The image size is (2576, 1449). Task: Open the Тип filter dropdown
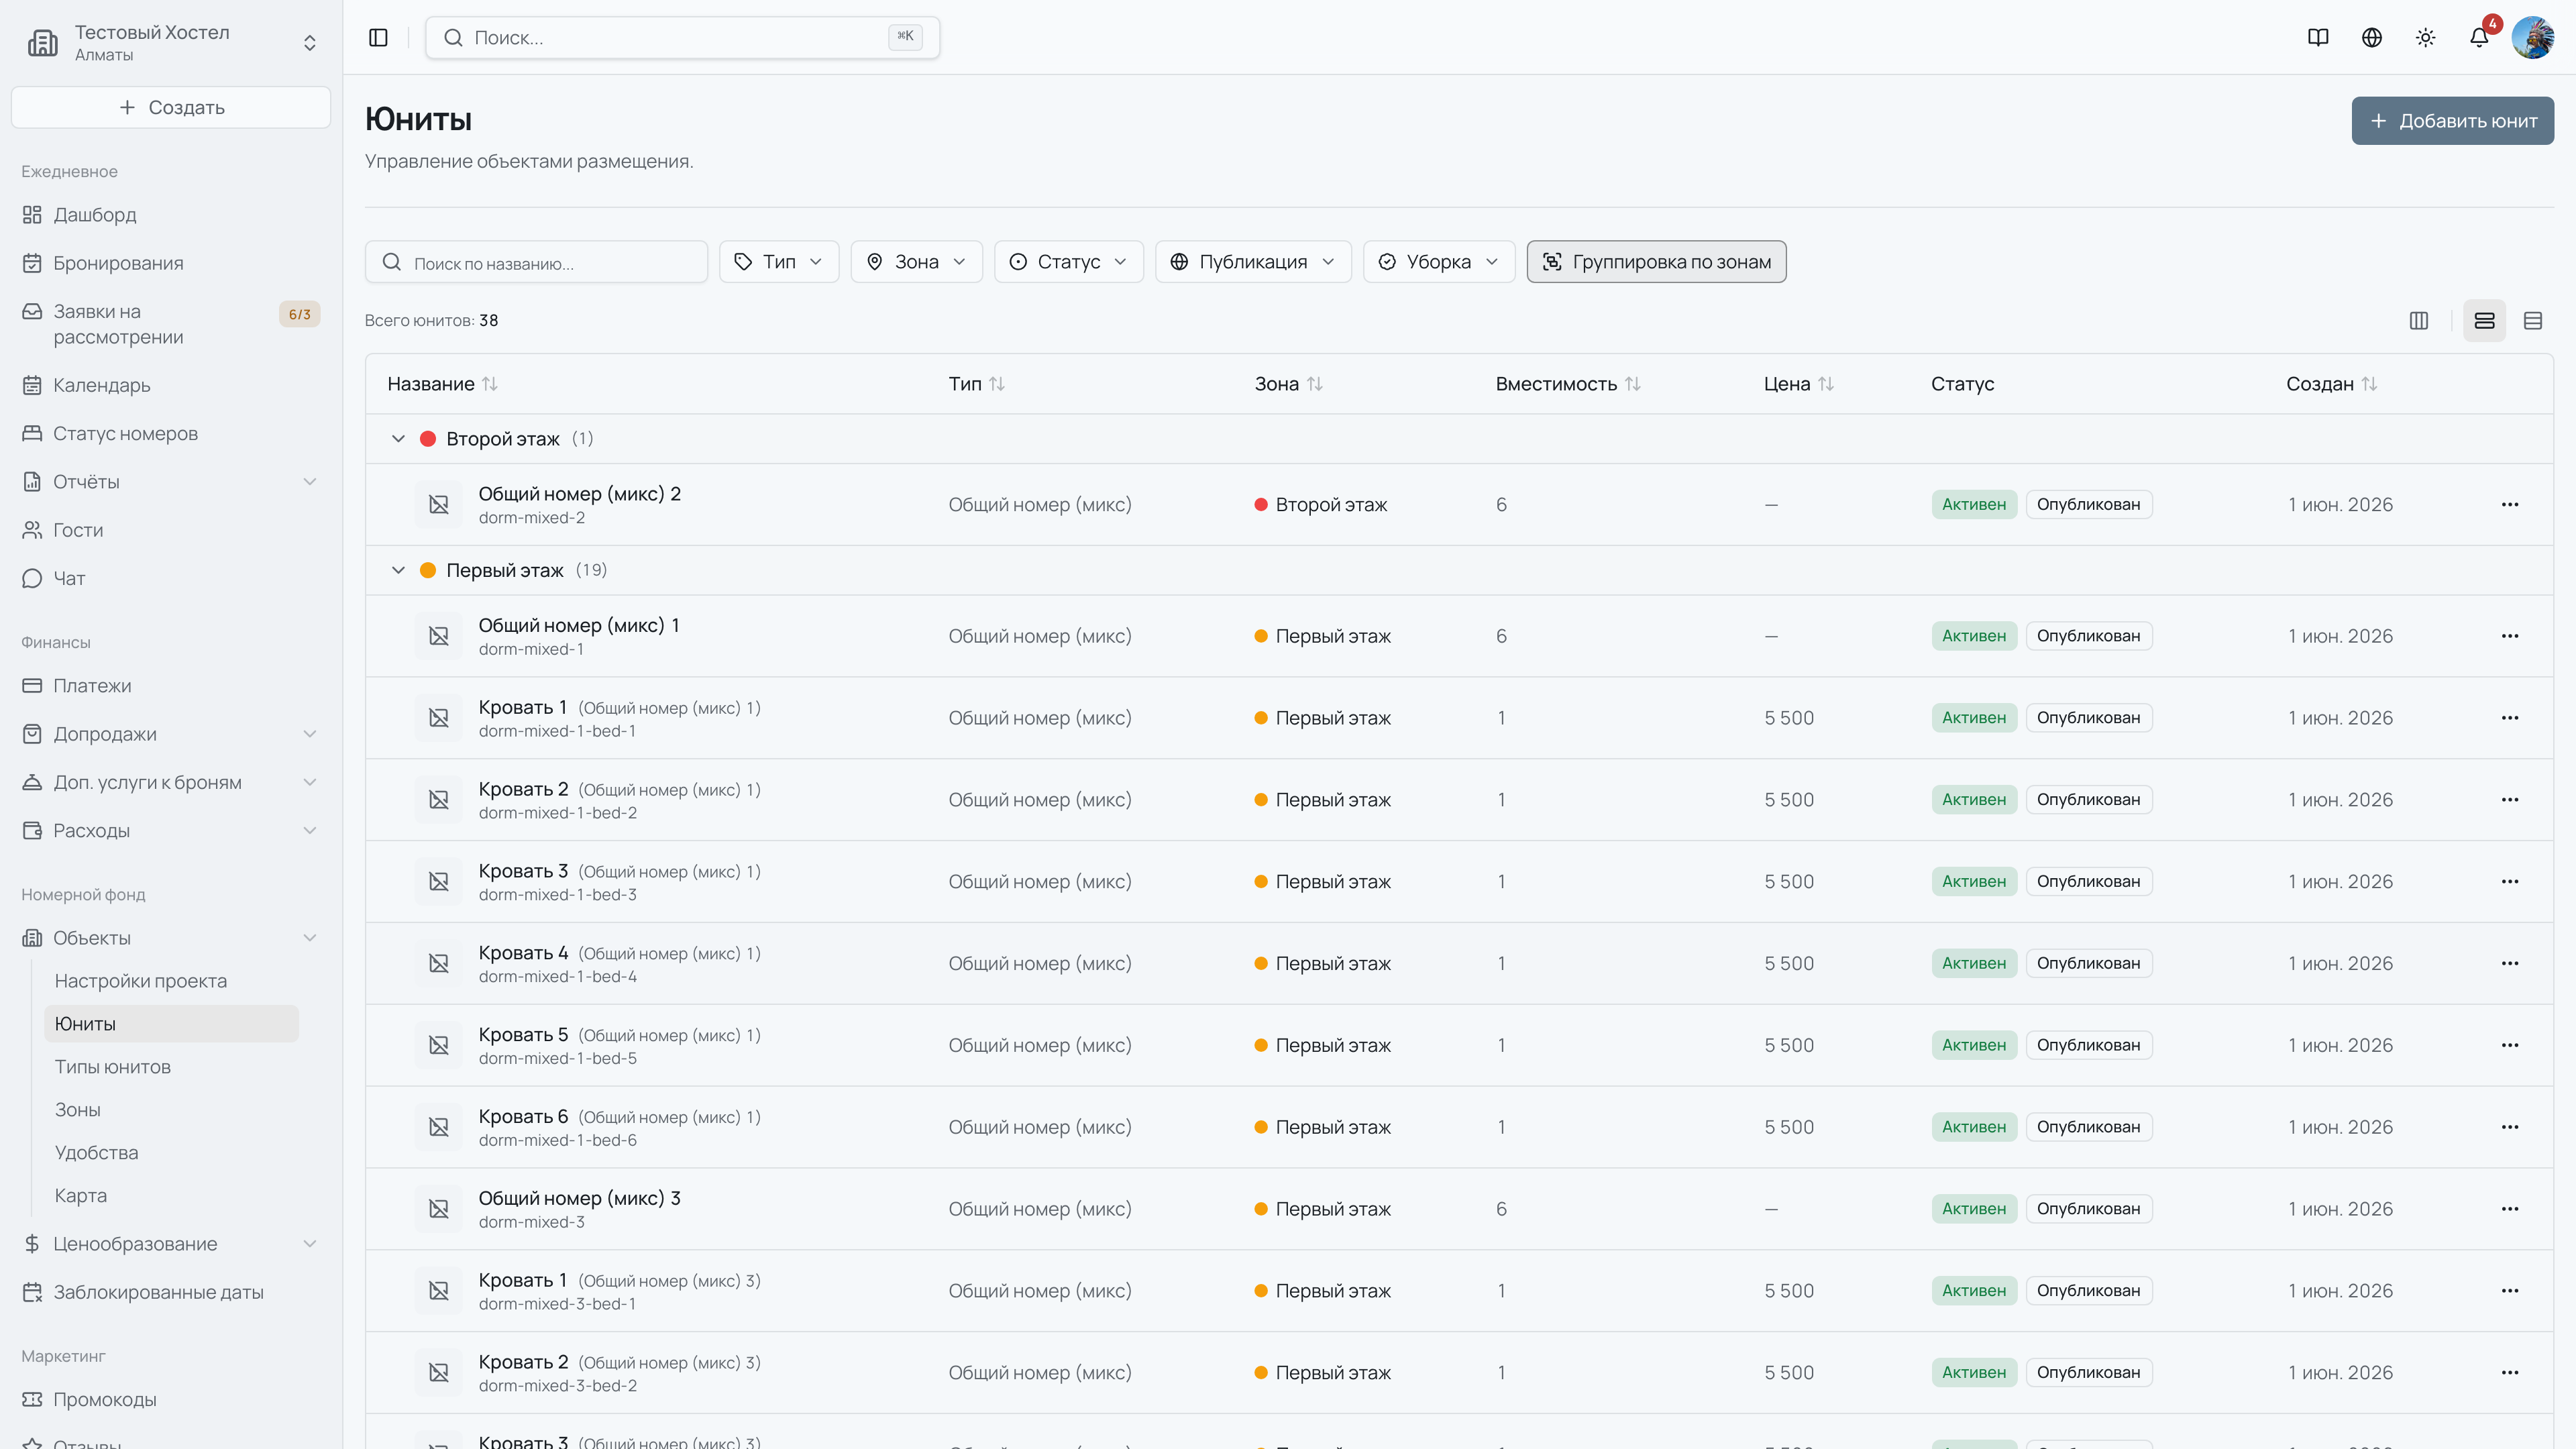point(779,261)
